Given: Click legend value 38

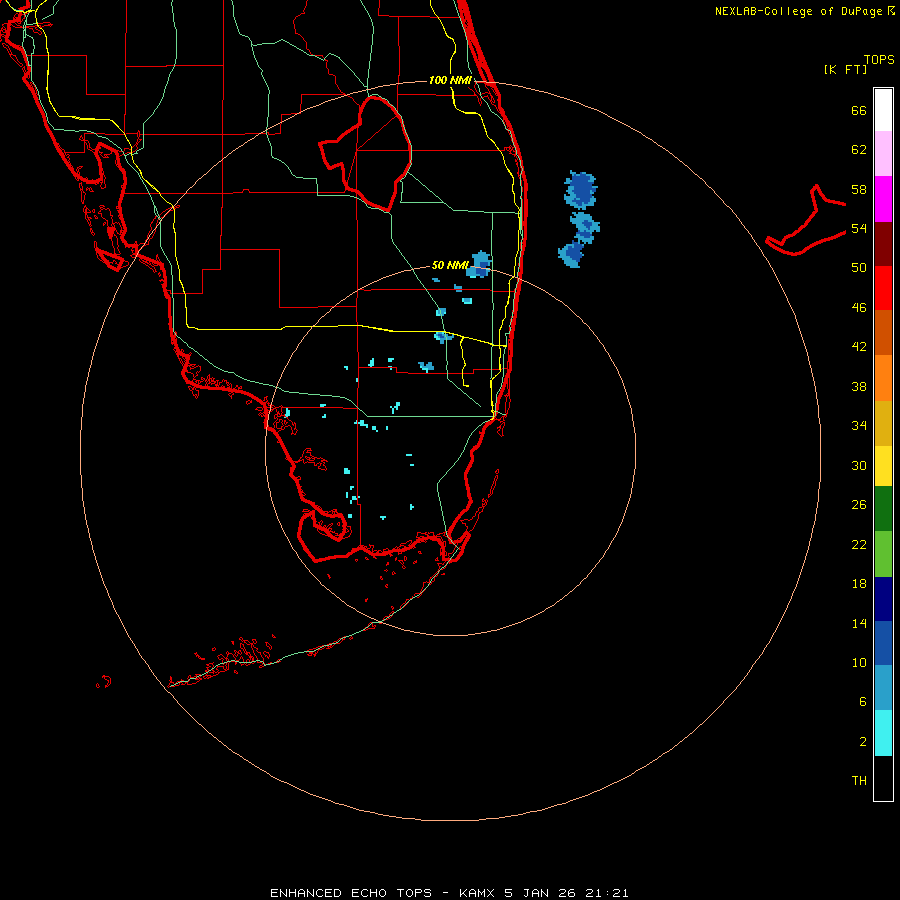Looking at the screenshot, I should (859, 386).
